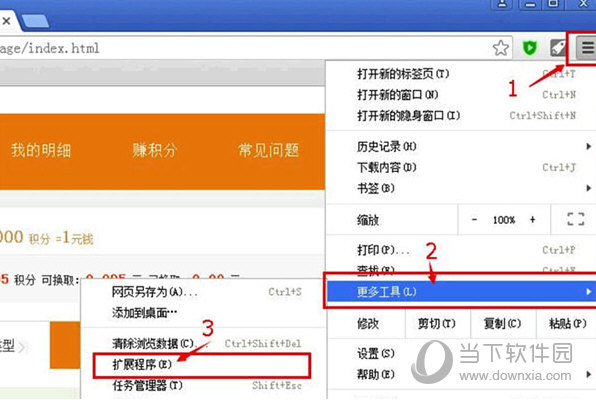
Task: Expand the 帮助(E) submenu
Action: coord(461,375)
